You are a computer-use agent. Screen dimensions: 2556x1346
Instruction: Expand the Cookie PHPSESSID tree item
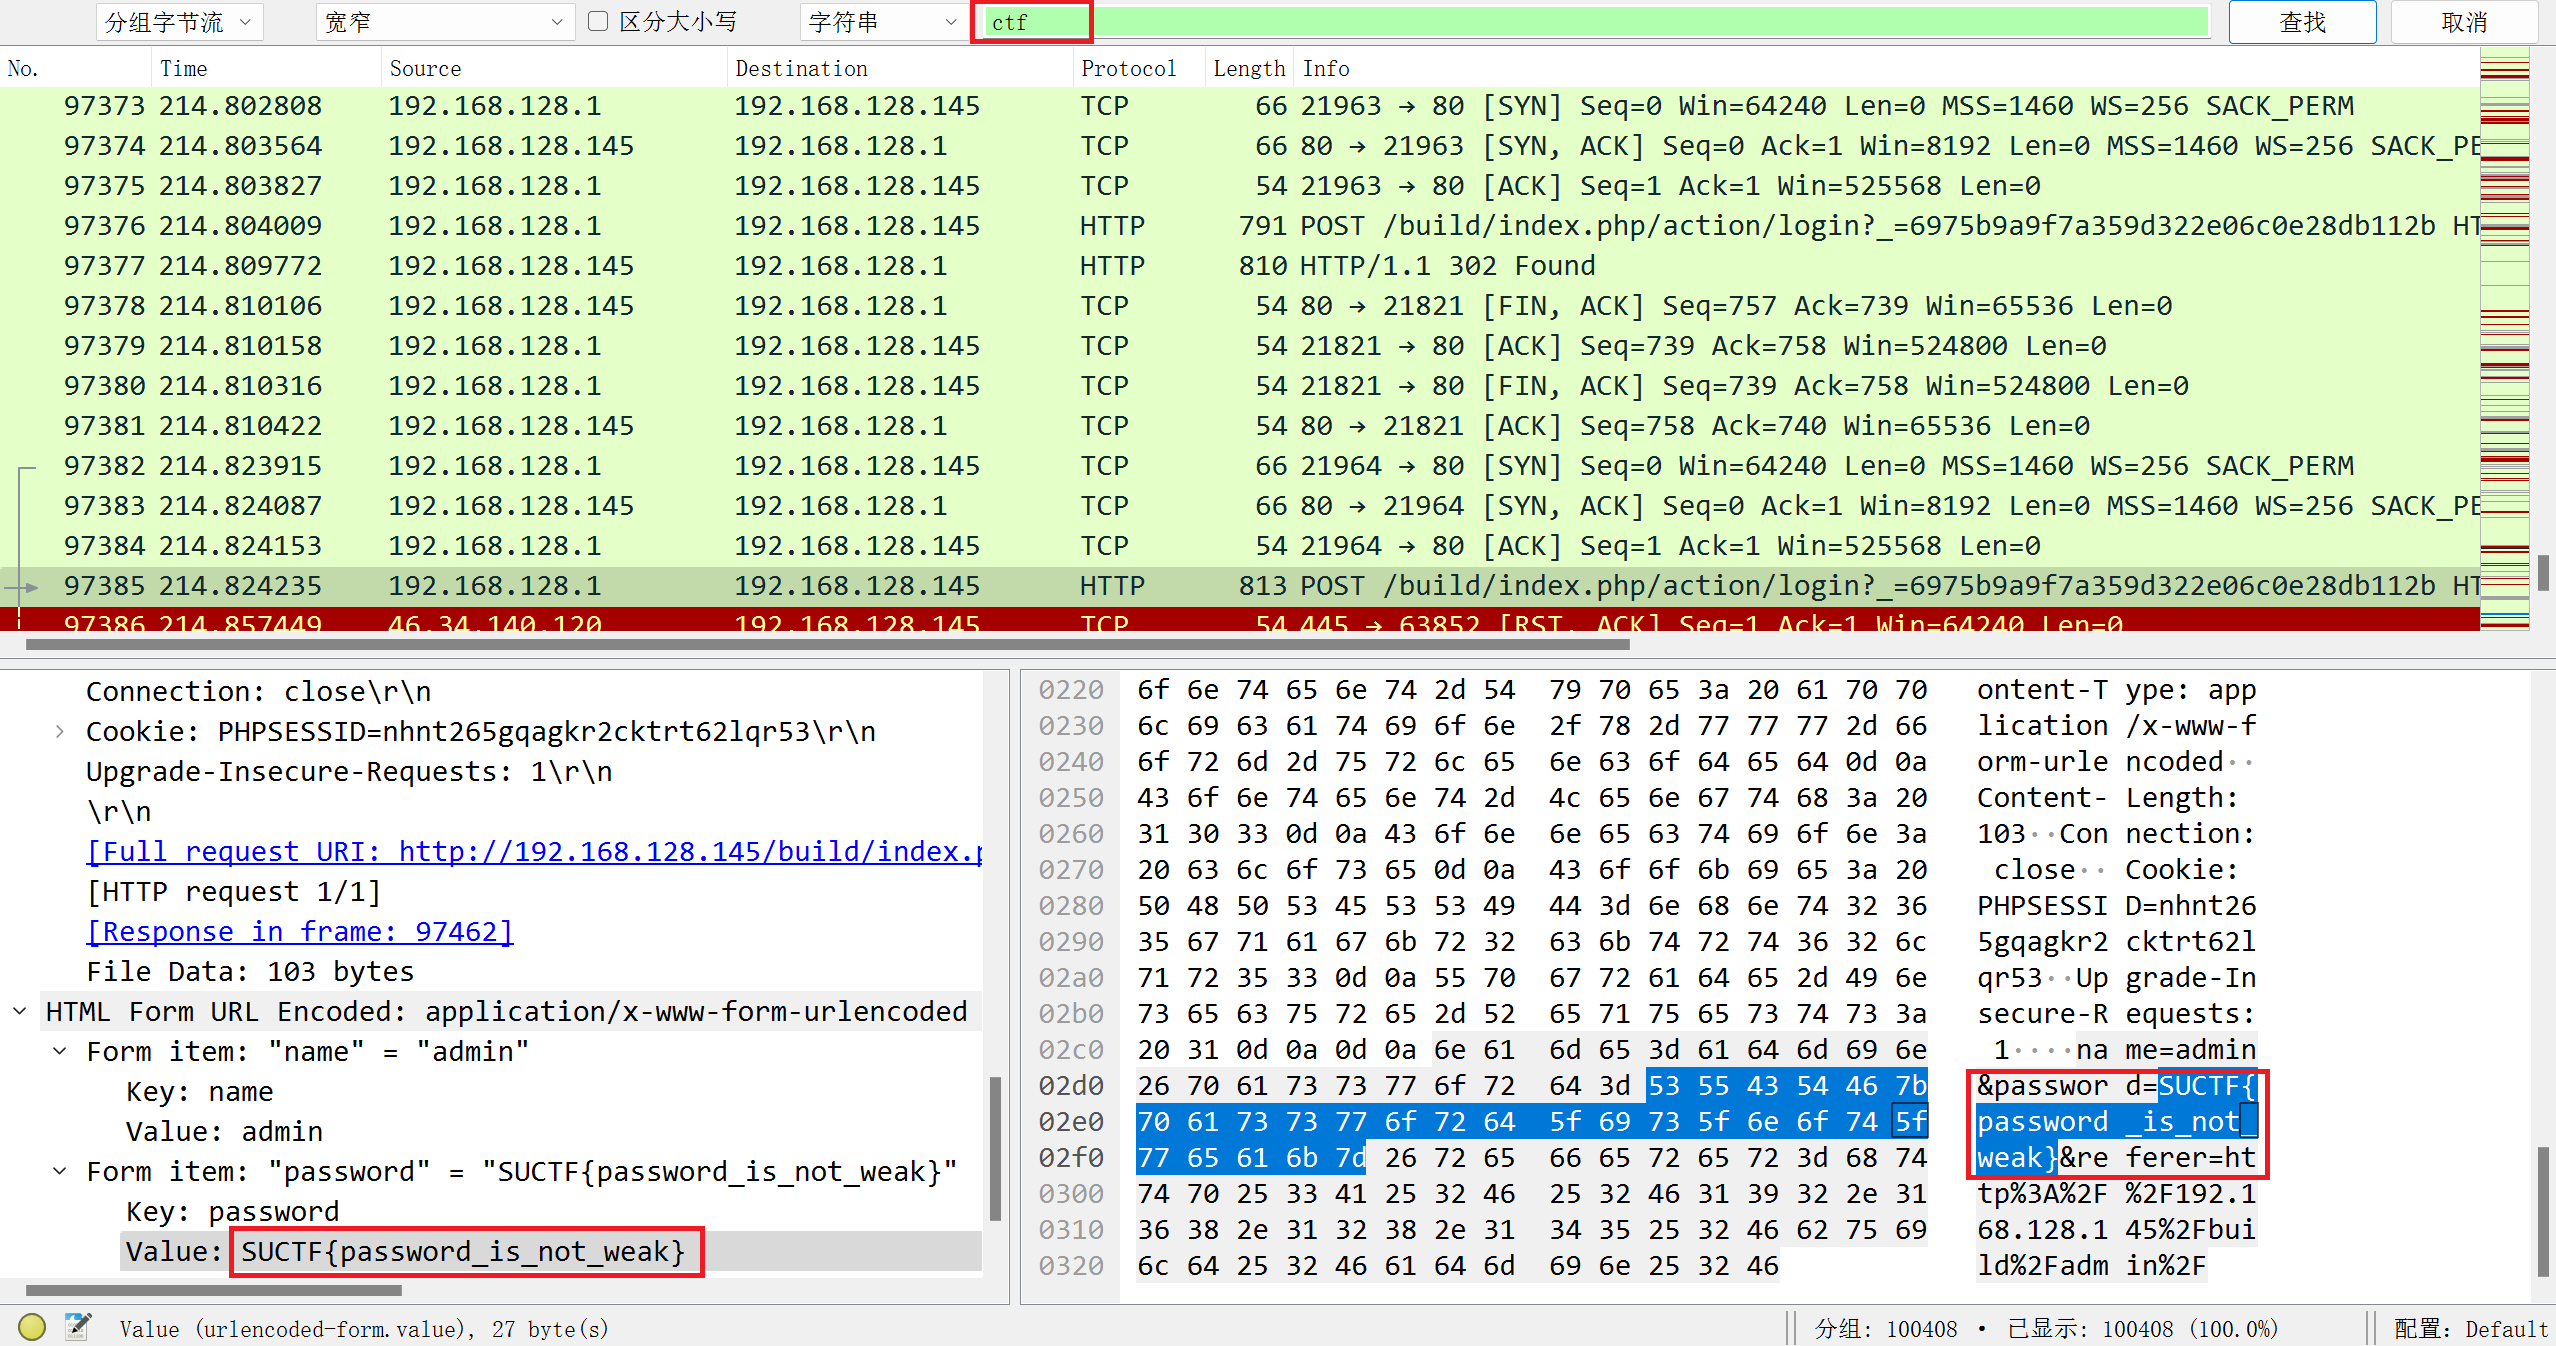[60, 732]
